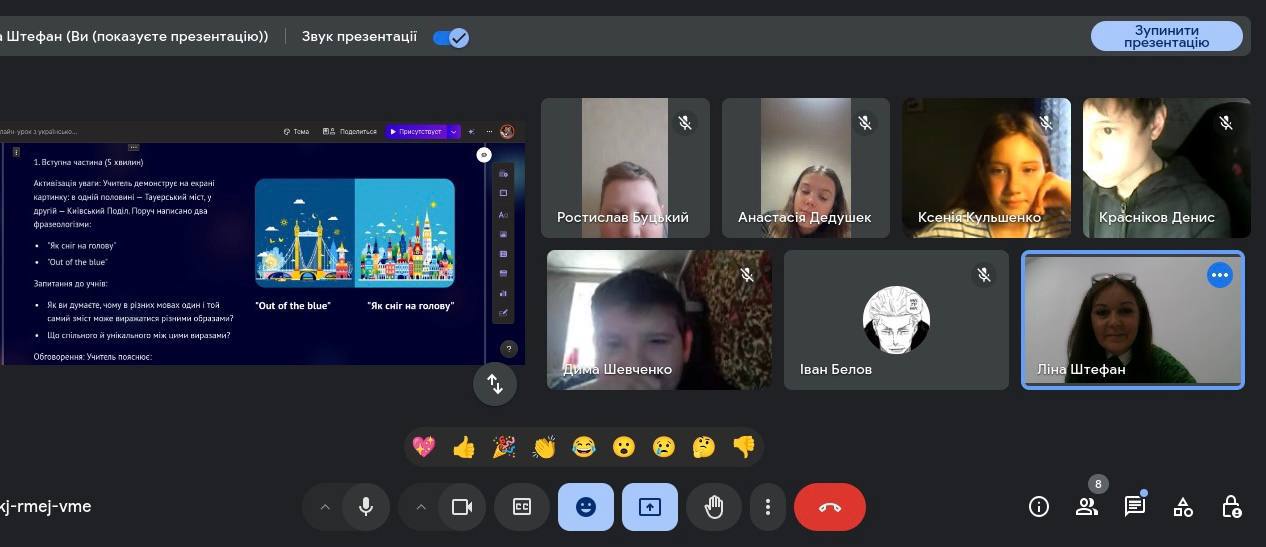The height and width of the screenshot is (547, 1266).
Task: Expand video settings arrow beside camera
Action: [420, 507]
